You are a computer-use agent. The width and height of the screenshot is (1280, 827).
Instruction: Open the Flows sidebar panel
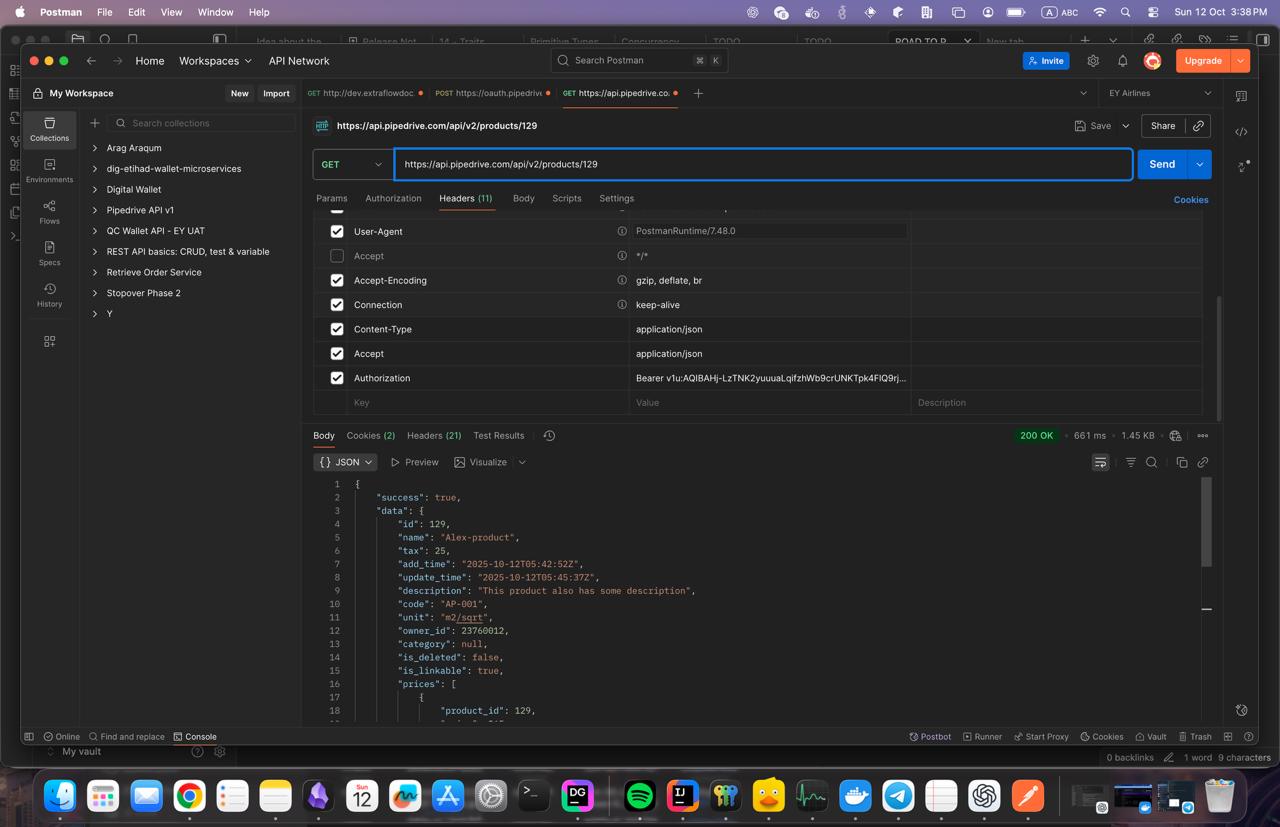click(x=49, y=212)
